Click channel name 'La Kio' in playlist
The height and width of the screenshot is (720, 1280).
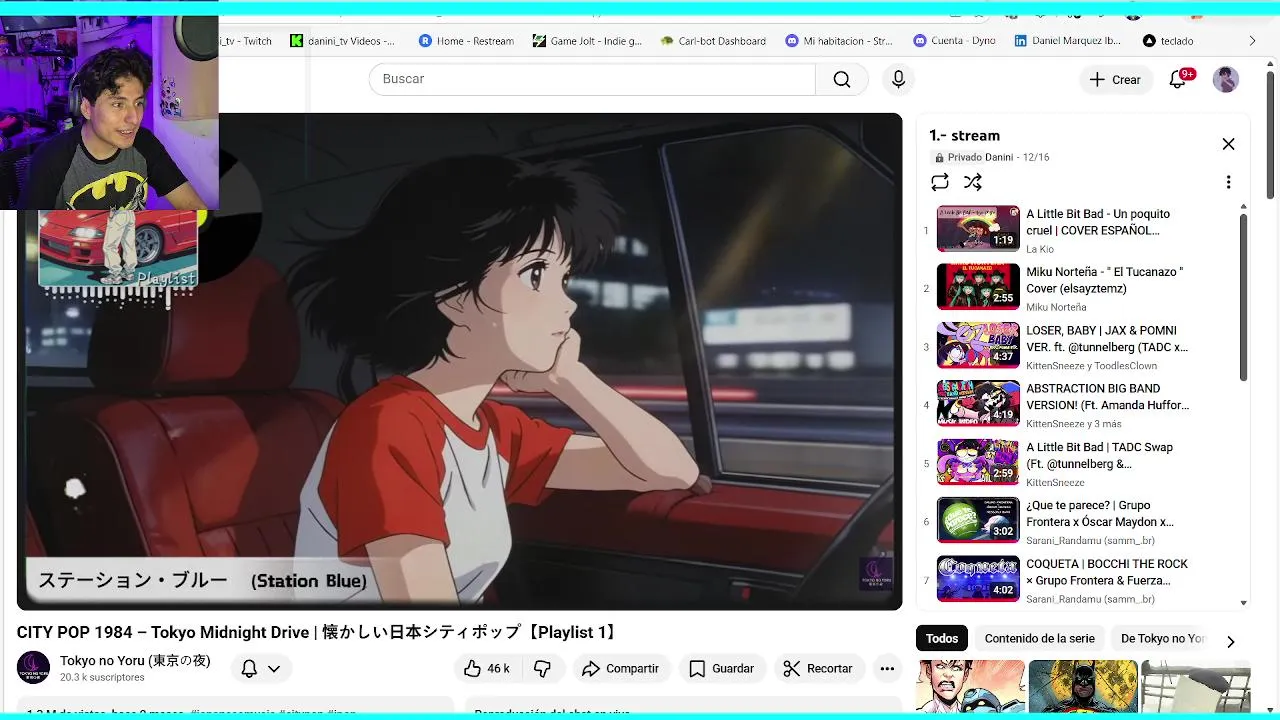(x=1040, y=249)
